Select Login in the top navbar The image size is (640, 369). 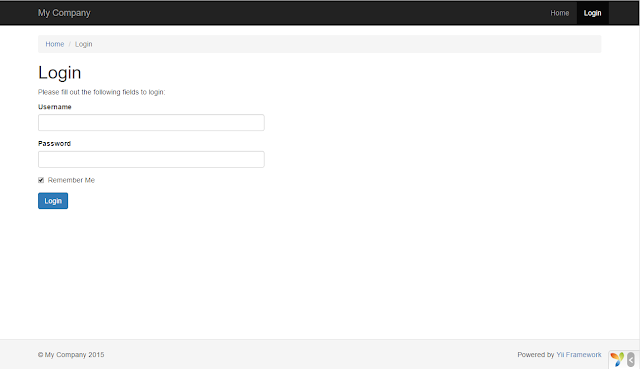pyautogui.click(x=592, y=13)
